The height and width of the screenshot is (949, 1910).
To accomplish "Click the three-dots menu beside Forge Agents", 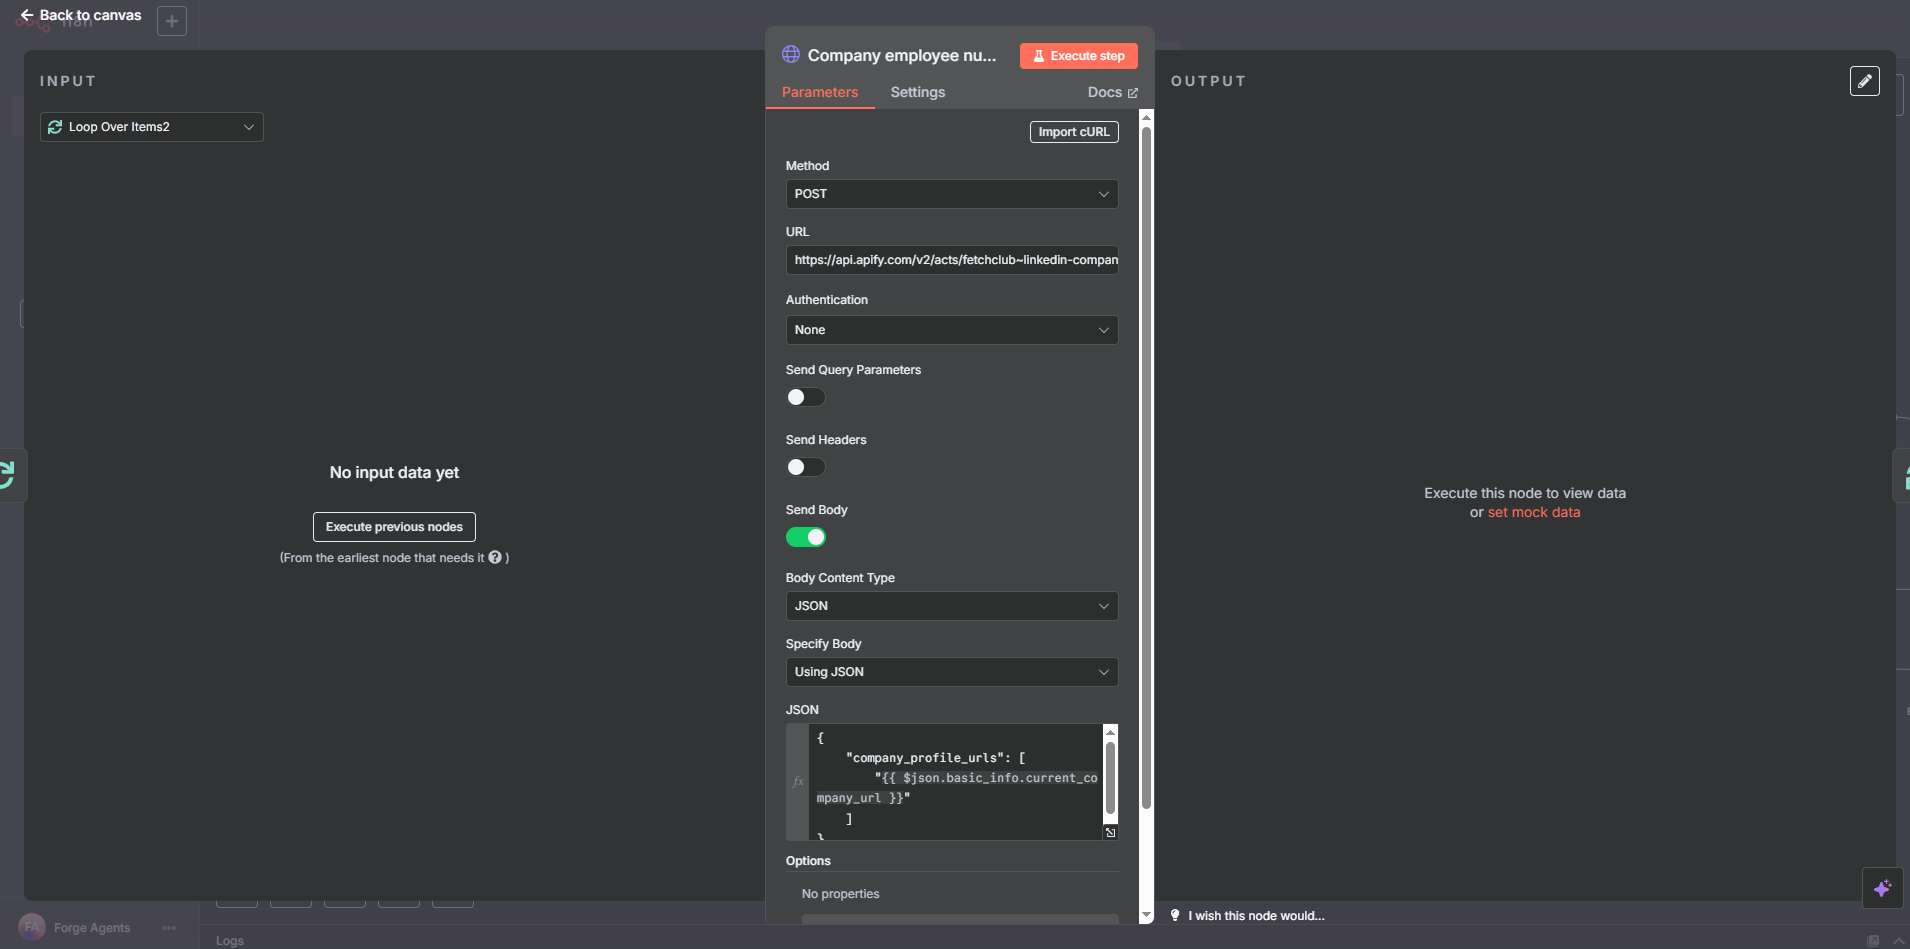I will point(169,928).
